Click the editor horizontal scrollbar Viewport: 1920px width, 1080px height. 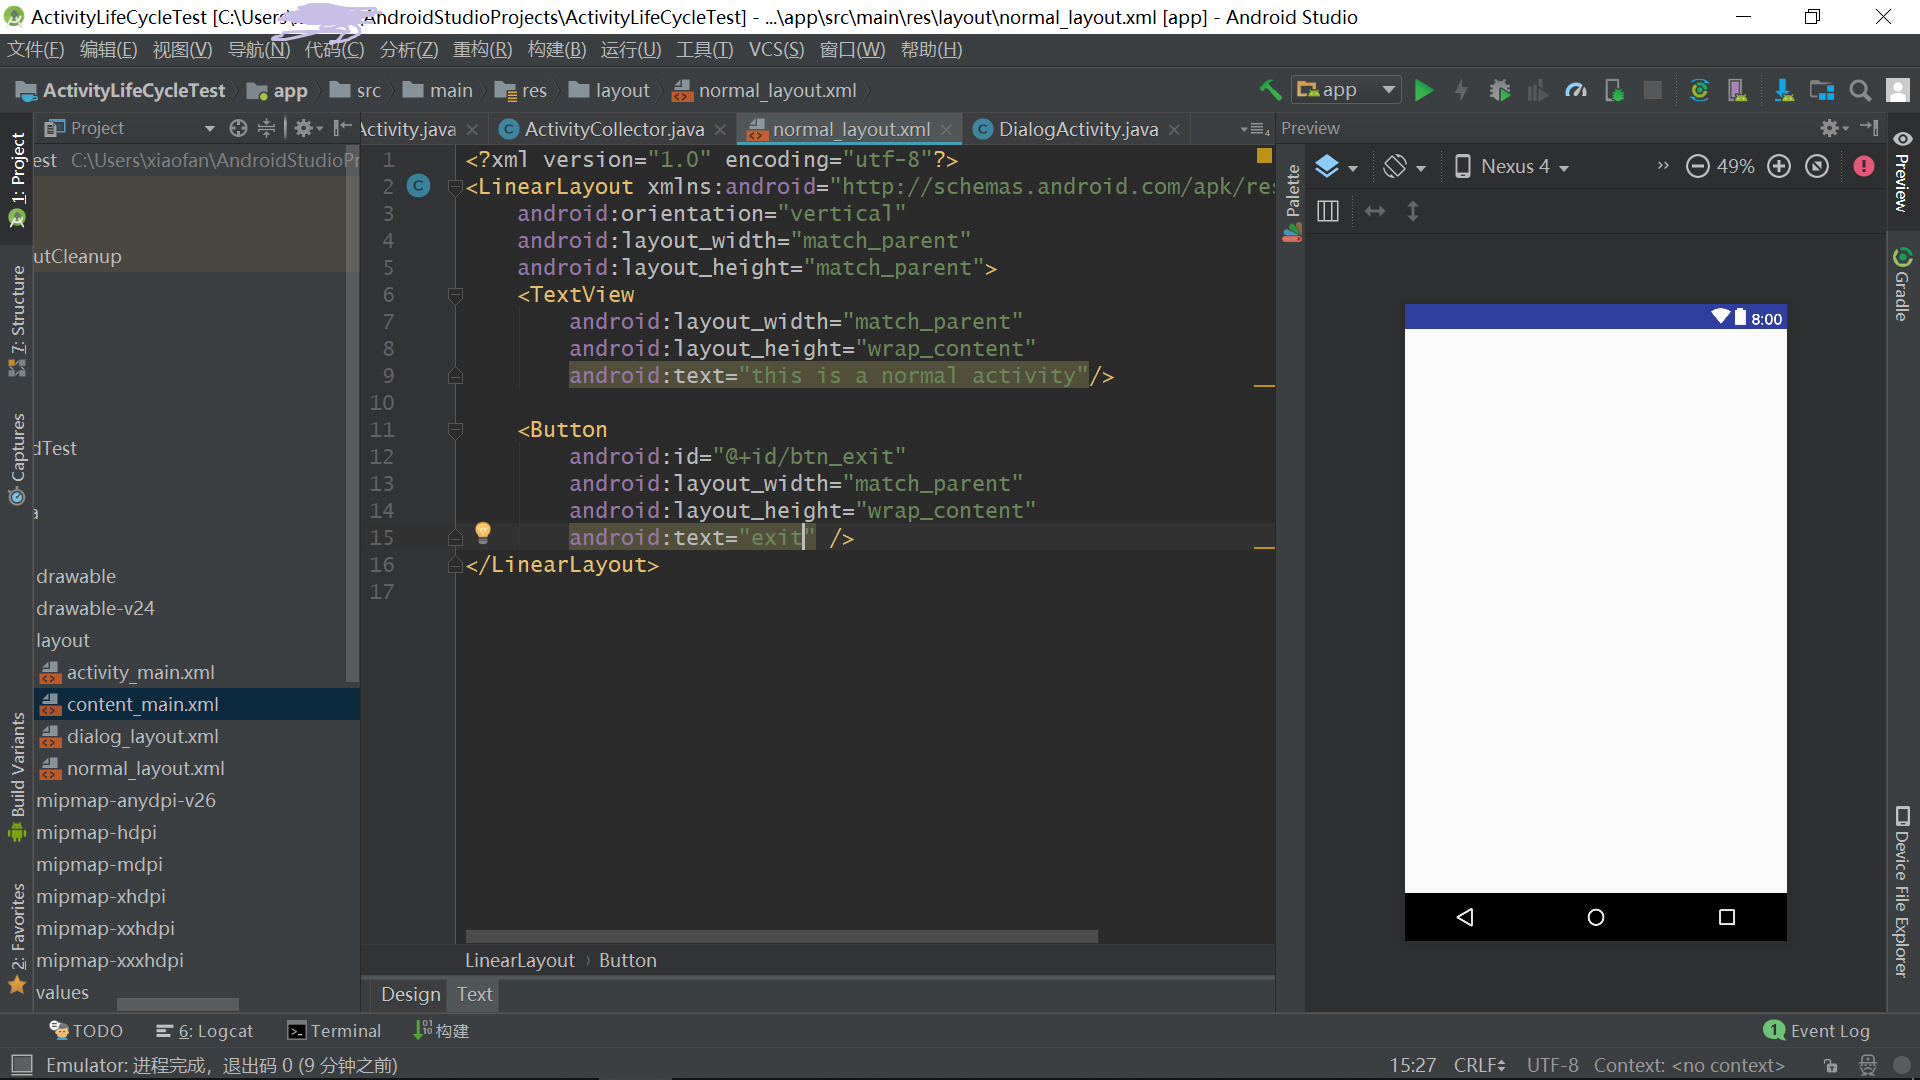(781, 936)
